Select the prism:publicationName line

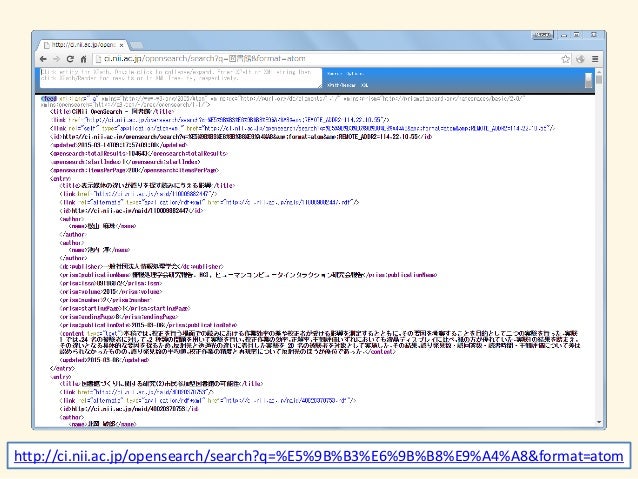tap(248, 275)
